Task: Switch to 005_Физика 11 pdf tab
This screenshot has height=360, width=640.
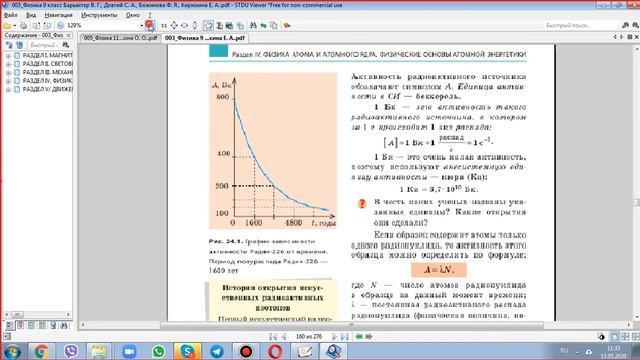Action: [x=120, y=38]
